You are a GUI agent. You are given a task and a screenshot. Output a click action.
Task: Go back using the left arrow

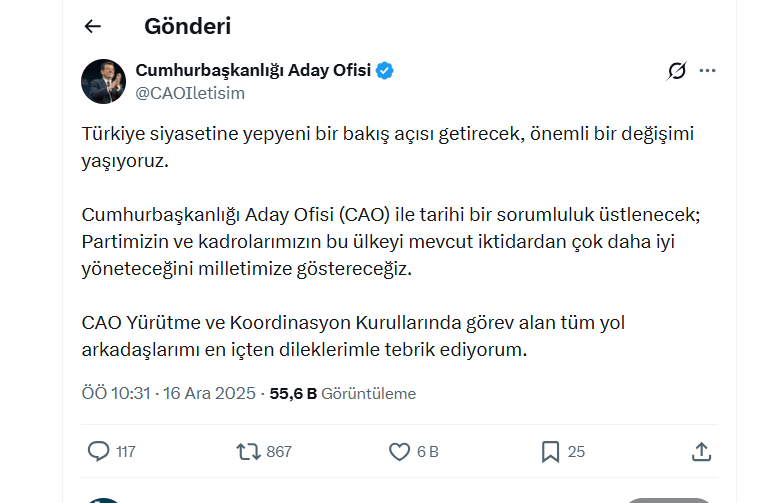93,26
